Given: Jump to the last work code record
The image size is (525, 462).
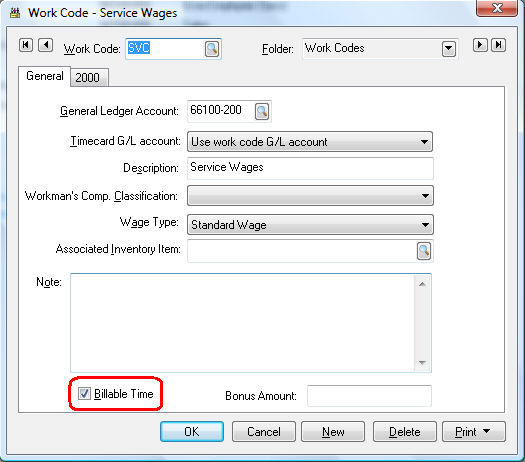Looking at the screenshot, I should (x=499, y=45).
